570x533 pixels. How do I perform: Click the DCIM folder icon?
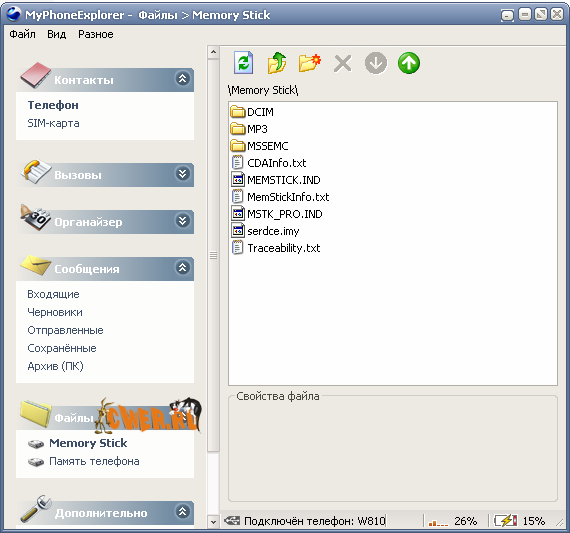pos(238,112)
